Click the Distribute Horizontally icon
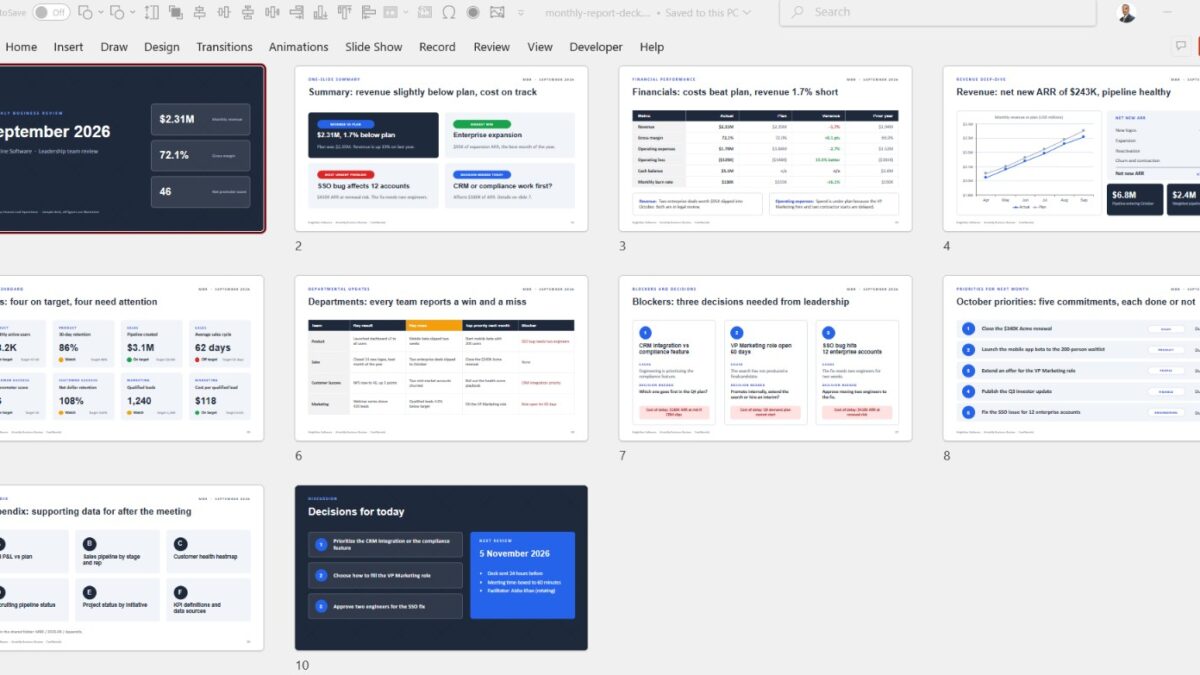1200x675 pixels. tap(272, 12)
